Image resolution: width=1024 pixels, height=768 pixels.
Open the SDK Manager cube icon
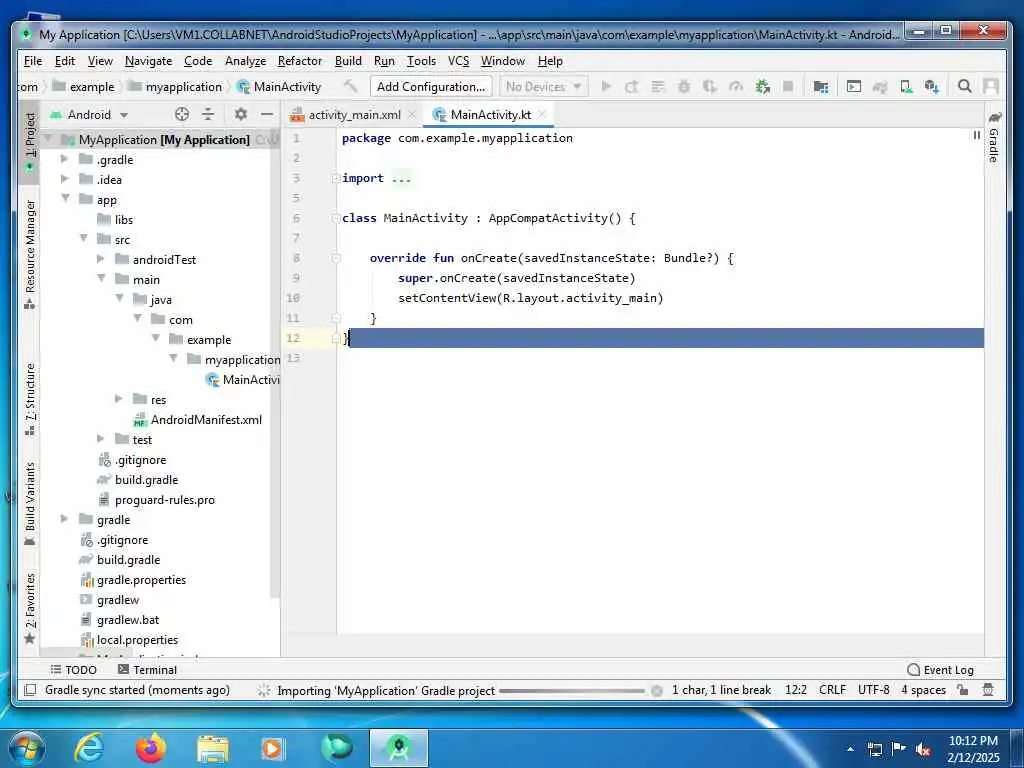click(932, 86)
